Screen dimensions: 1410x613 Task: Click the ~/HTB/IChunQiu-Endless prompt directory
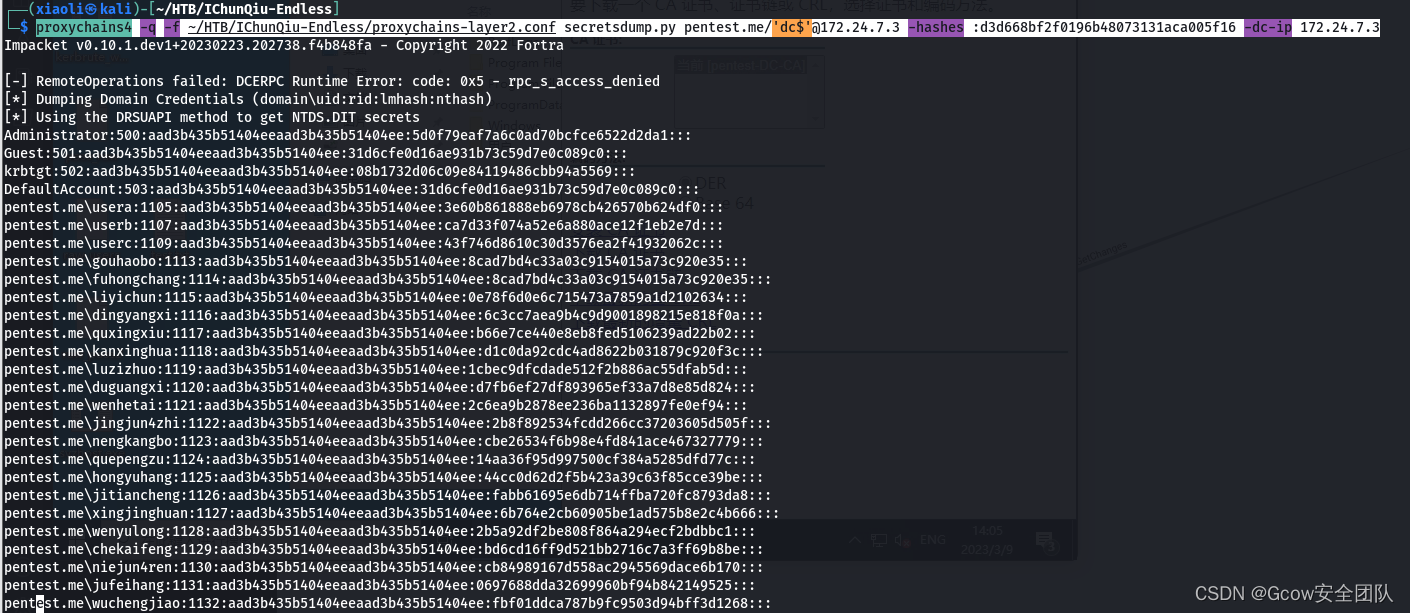click(x=243, y=10)
